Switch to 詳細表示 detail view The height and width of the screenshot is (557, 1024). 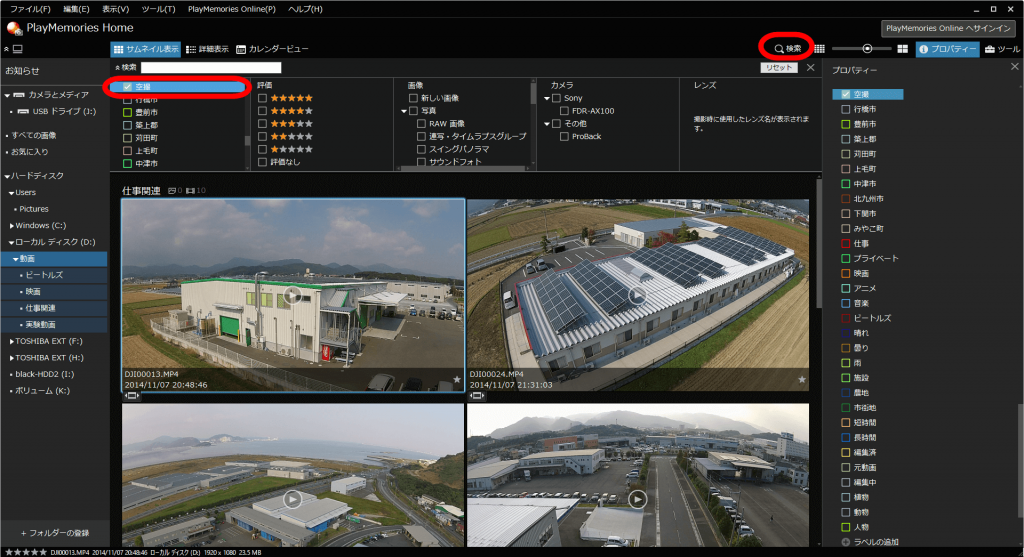point(207,49)
